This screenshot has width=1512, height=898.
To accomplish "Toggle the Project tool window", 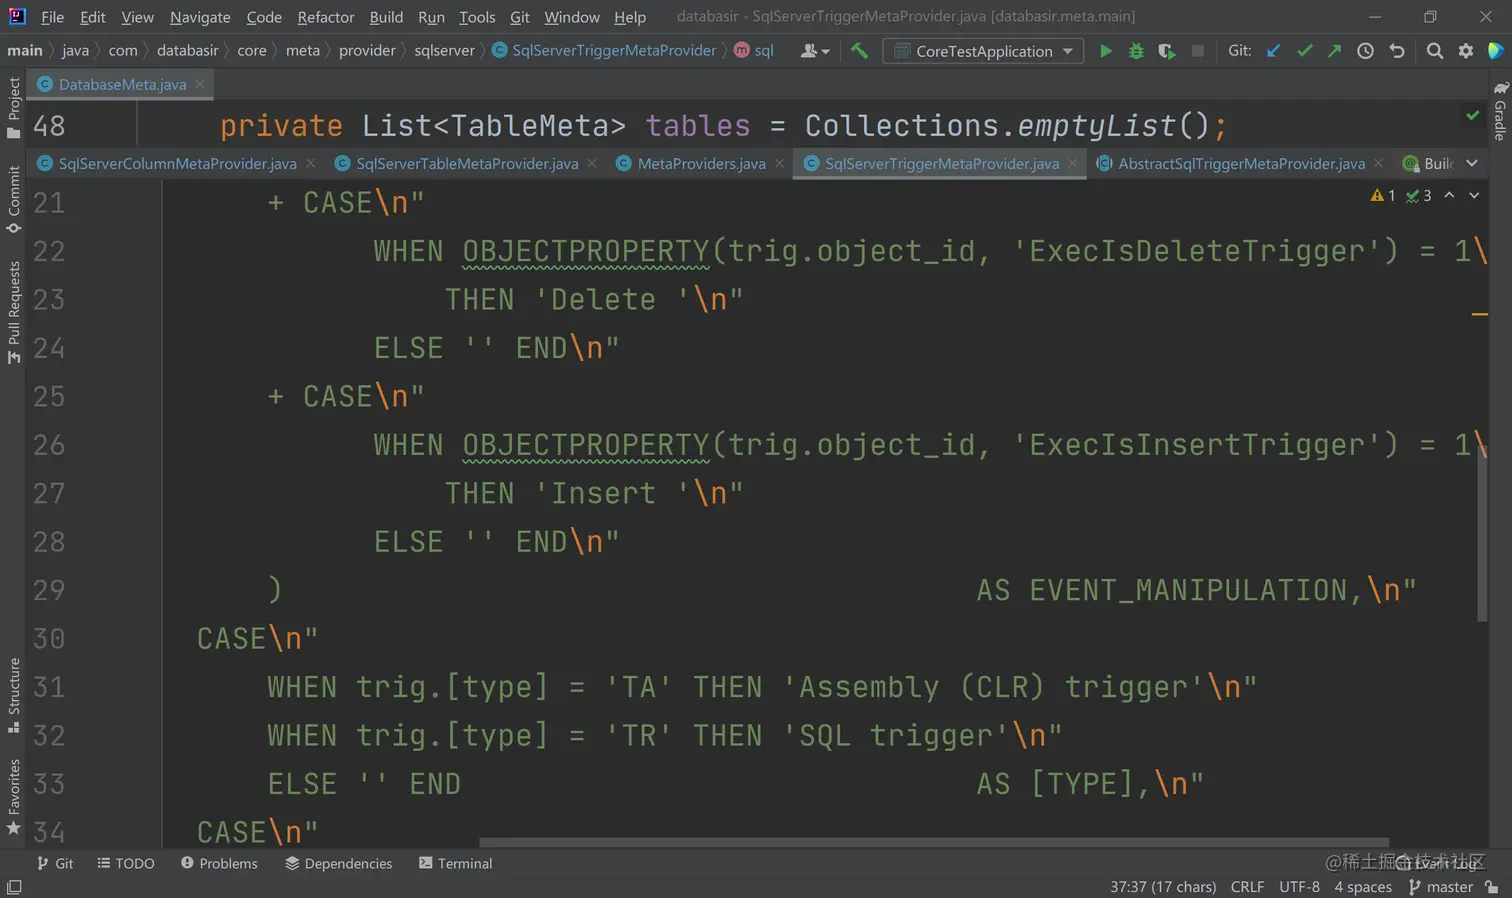I will point(13,108).
